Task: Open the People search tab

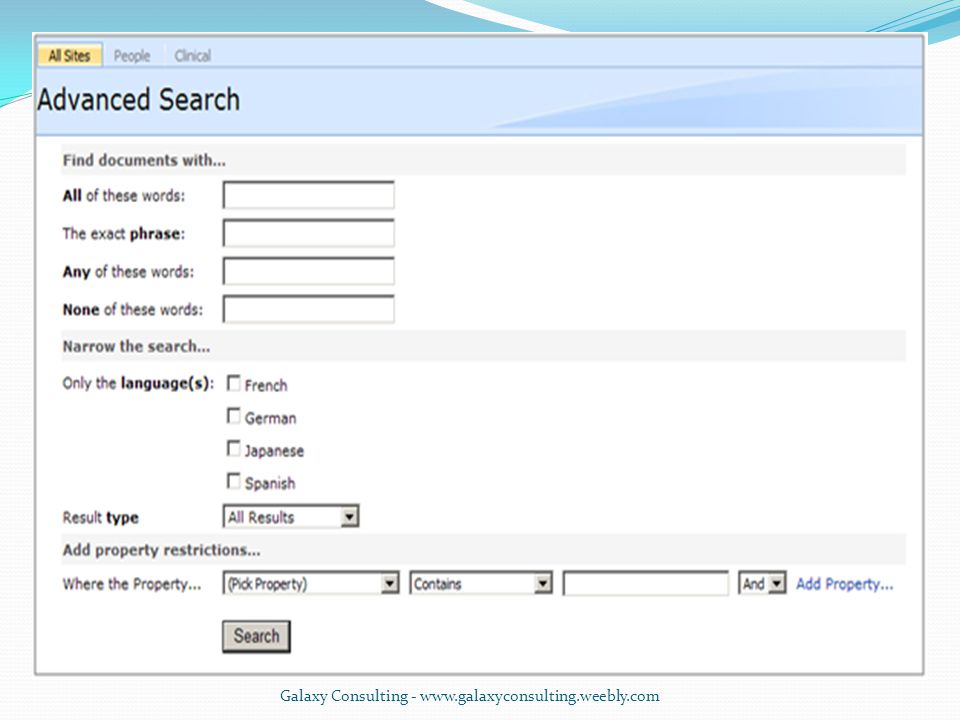Action: (132, 56)
